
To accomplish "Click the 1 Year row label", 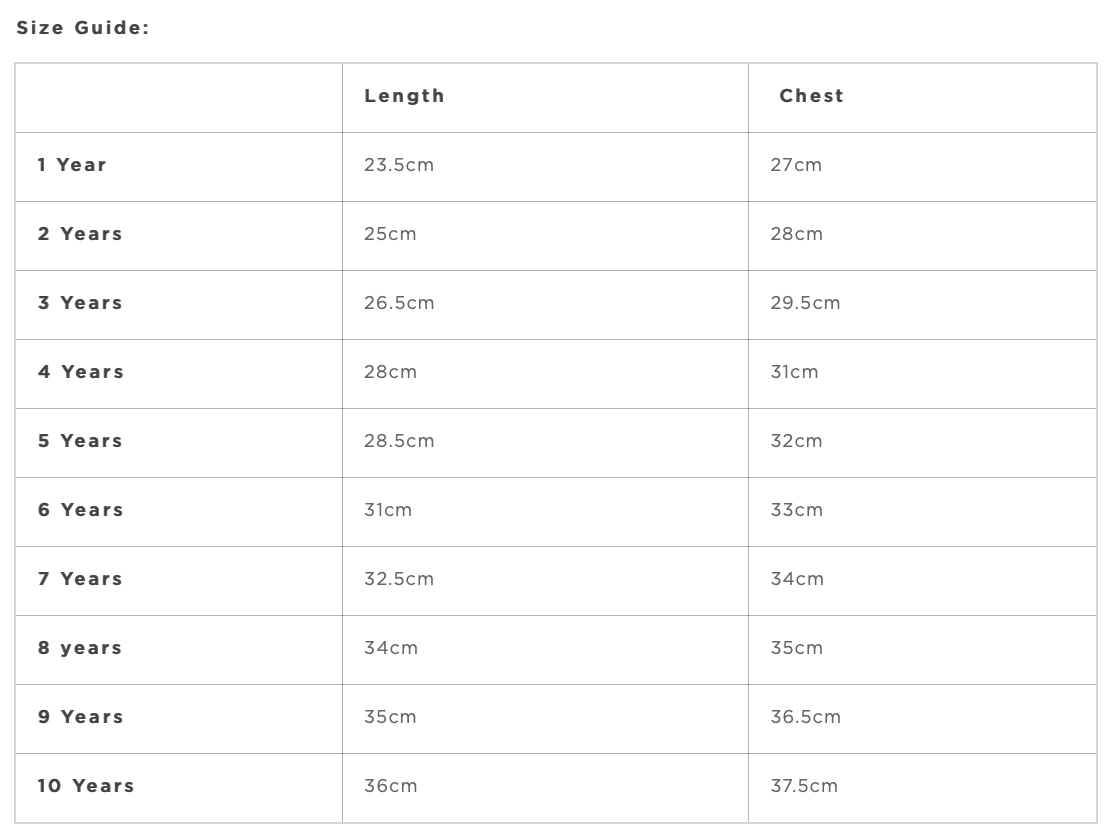I will (x=72, y=165).
